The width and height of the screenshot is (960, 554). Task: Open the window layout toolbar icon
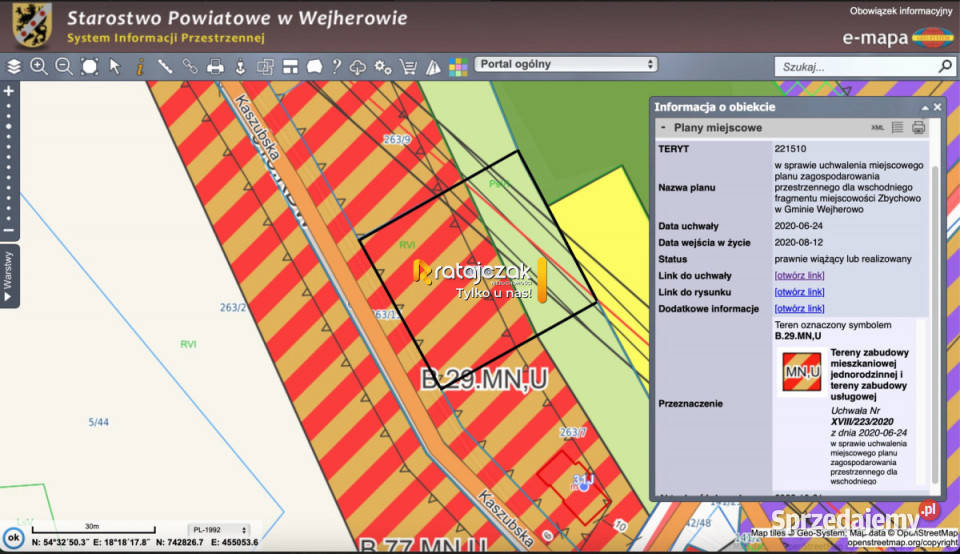290,66
